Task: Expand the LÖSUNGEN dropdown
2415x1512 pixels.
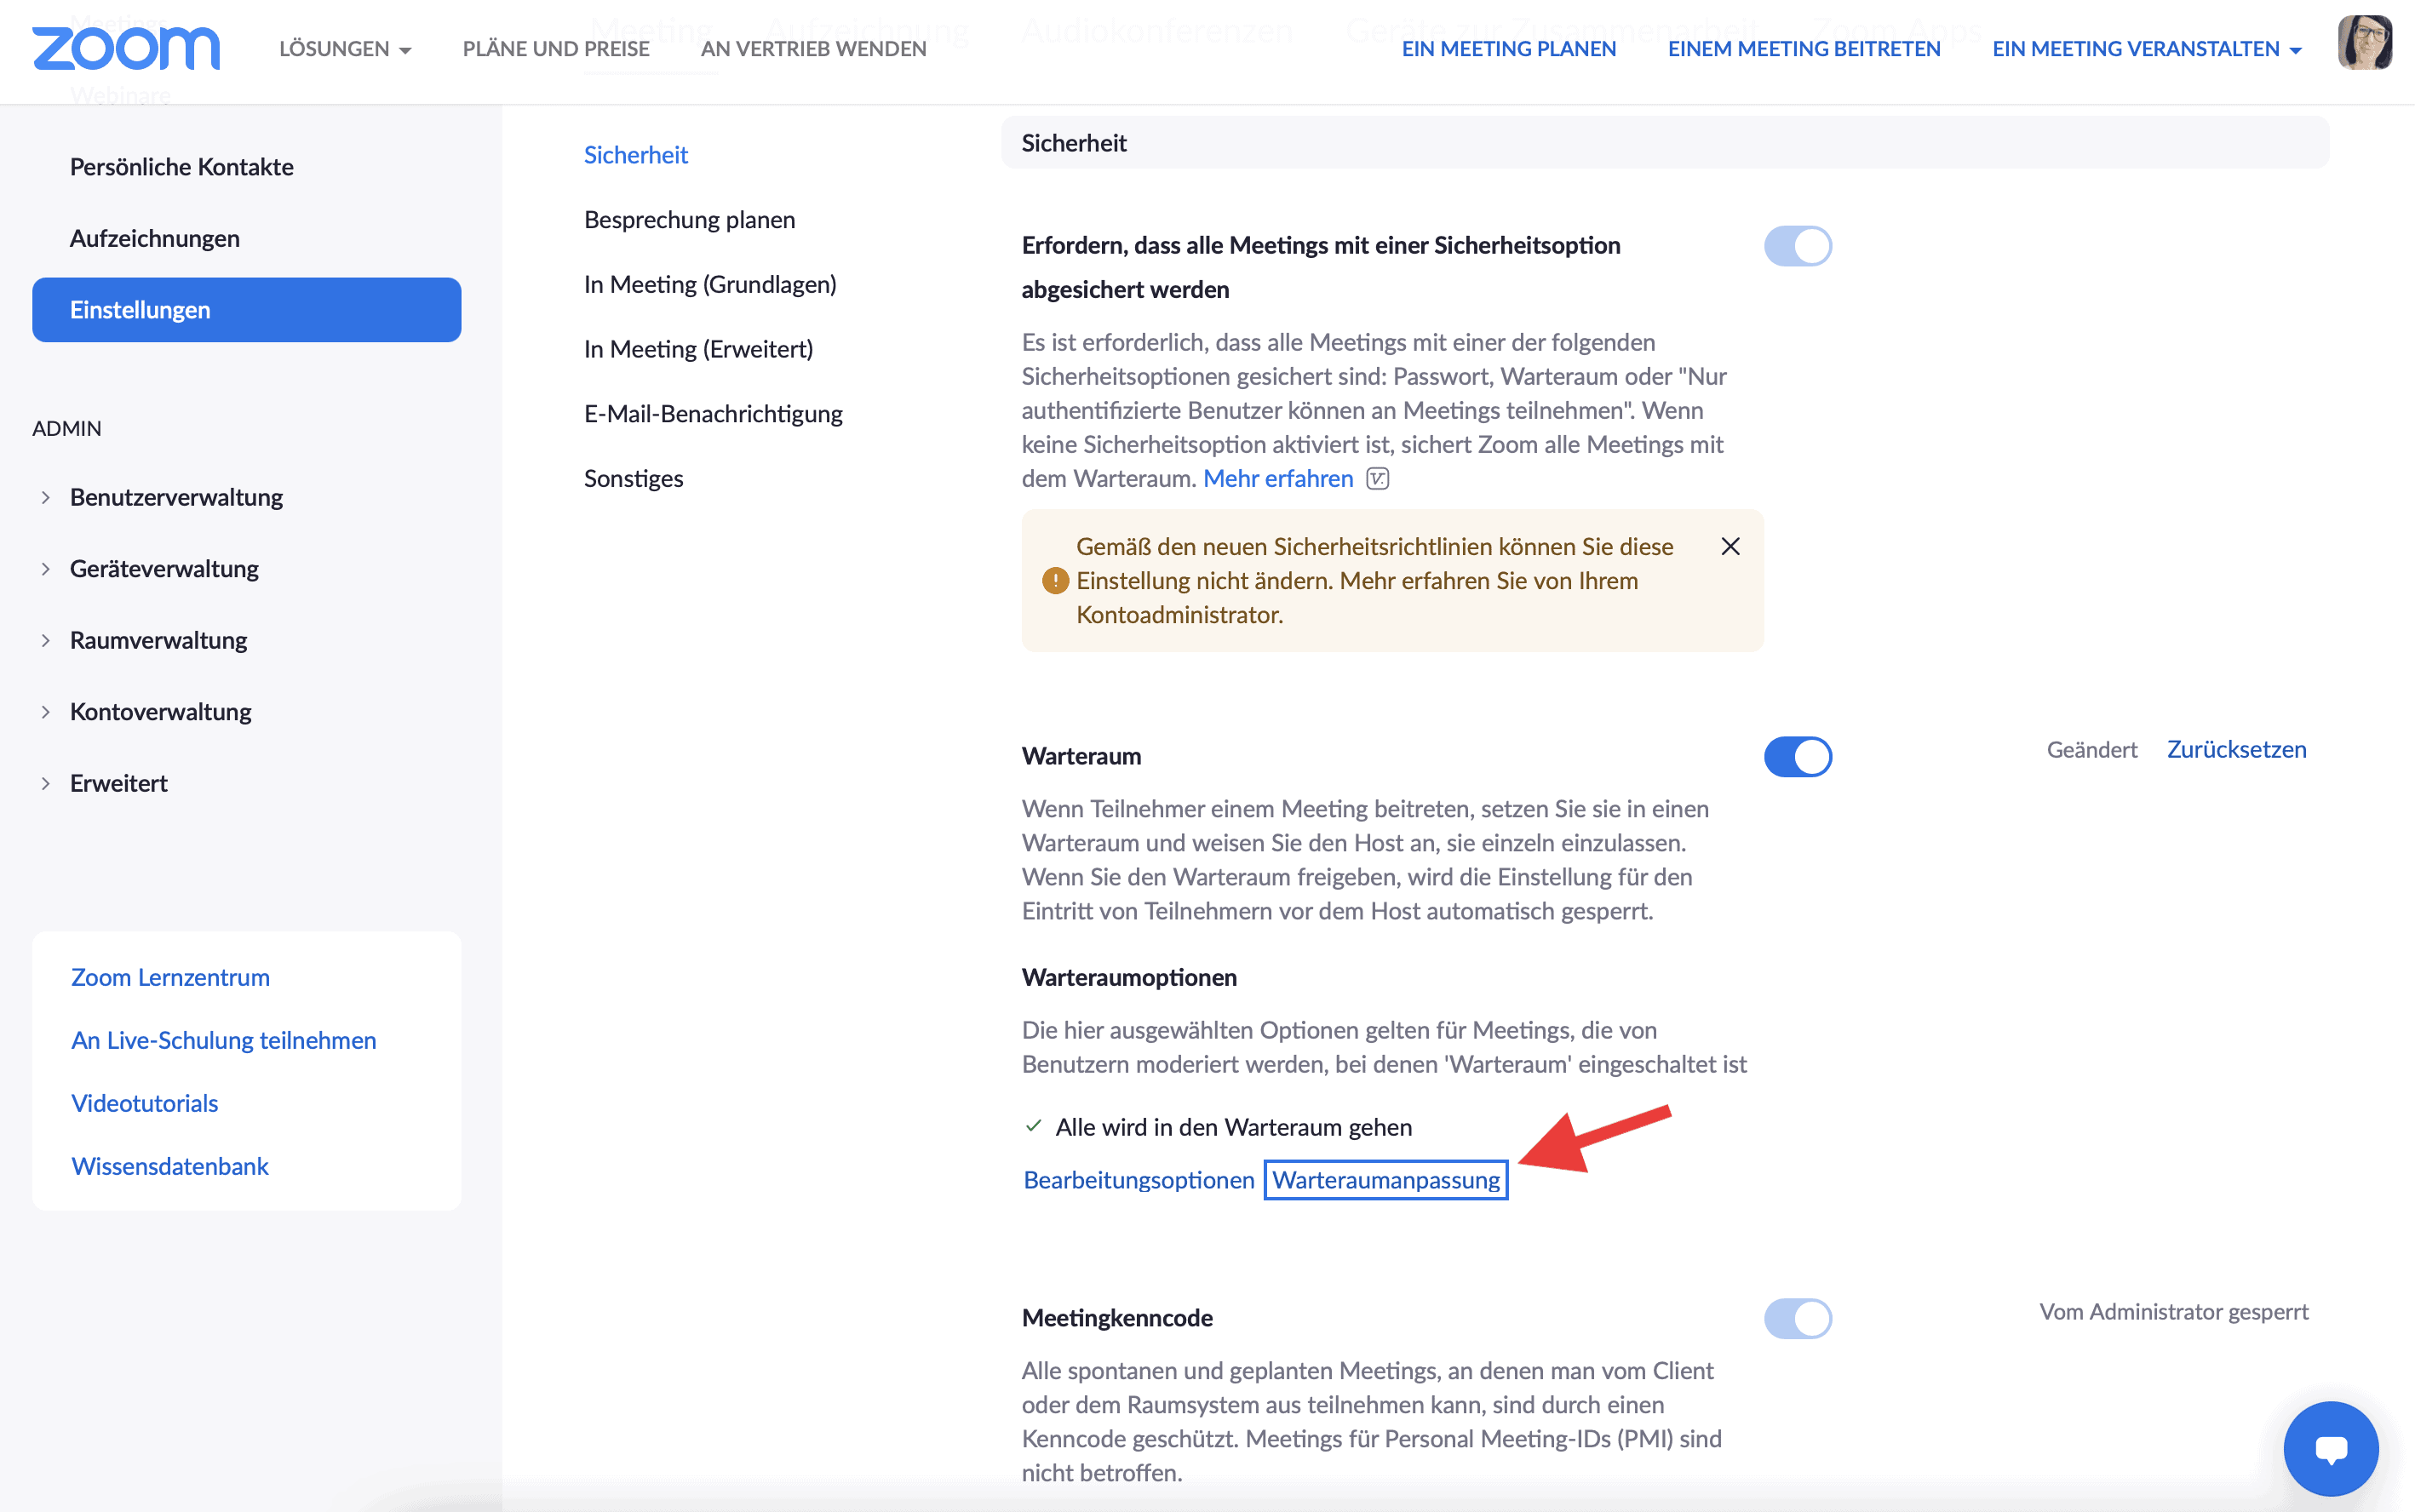Action: [x=345, y=49]
